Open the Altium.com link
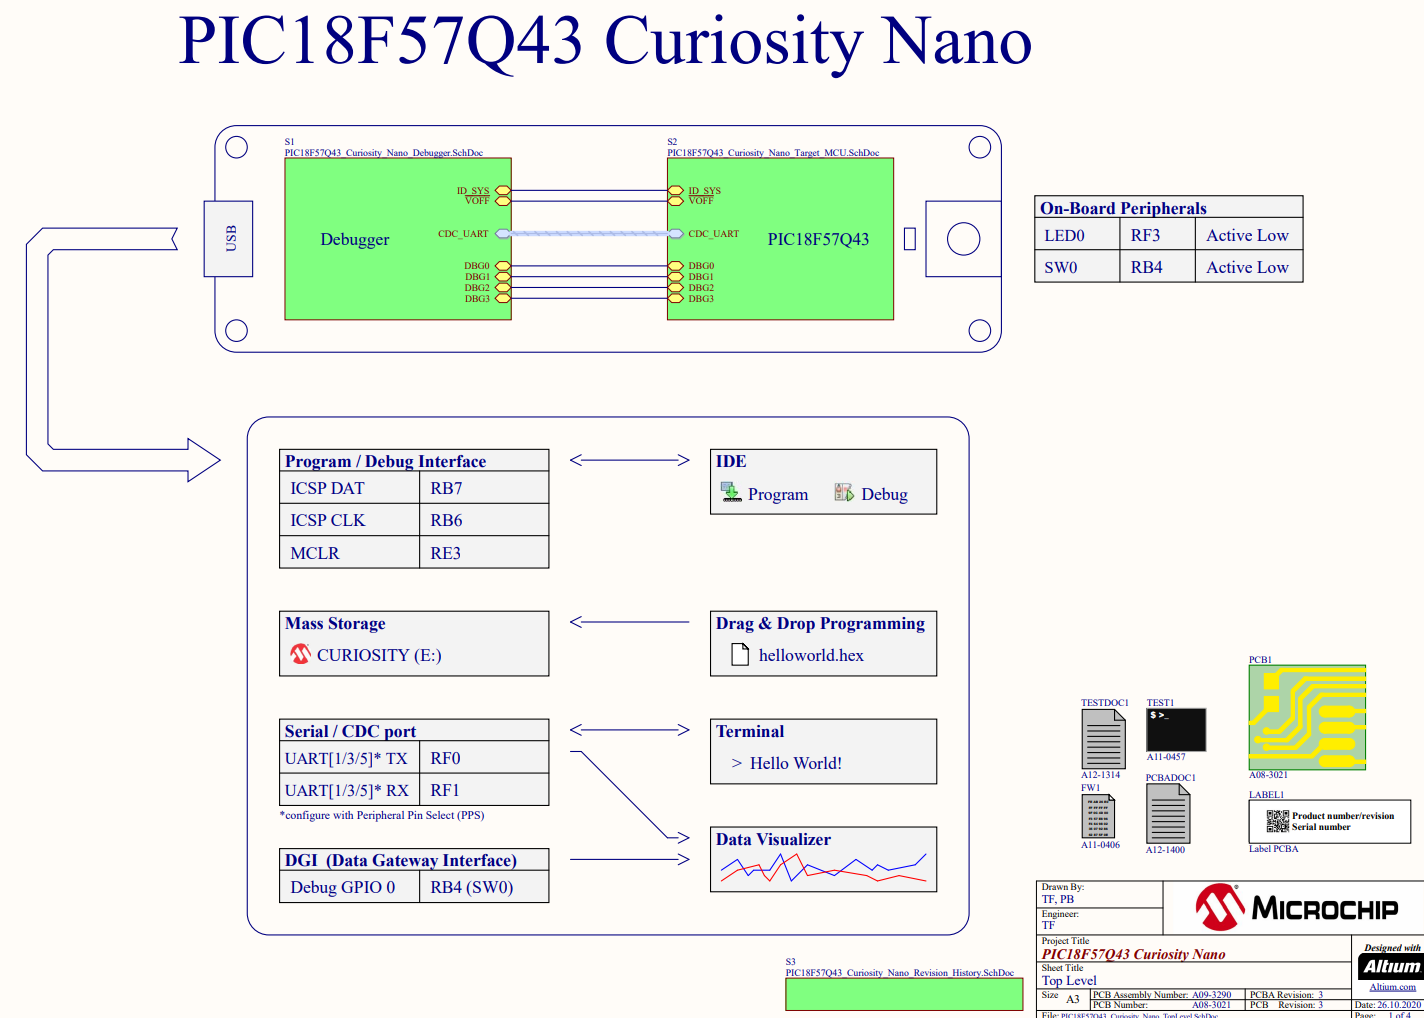 click(x=1392, y=987)
